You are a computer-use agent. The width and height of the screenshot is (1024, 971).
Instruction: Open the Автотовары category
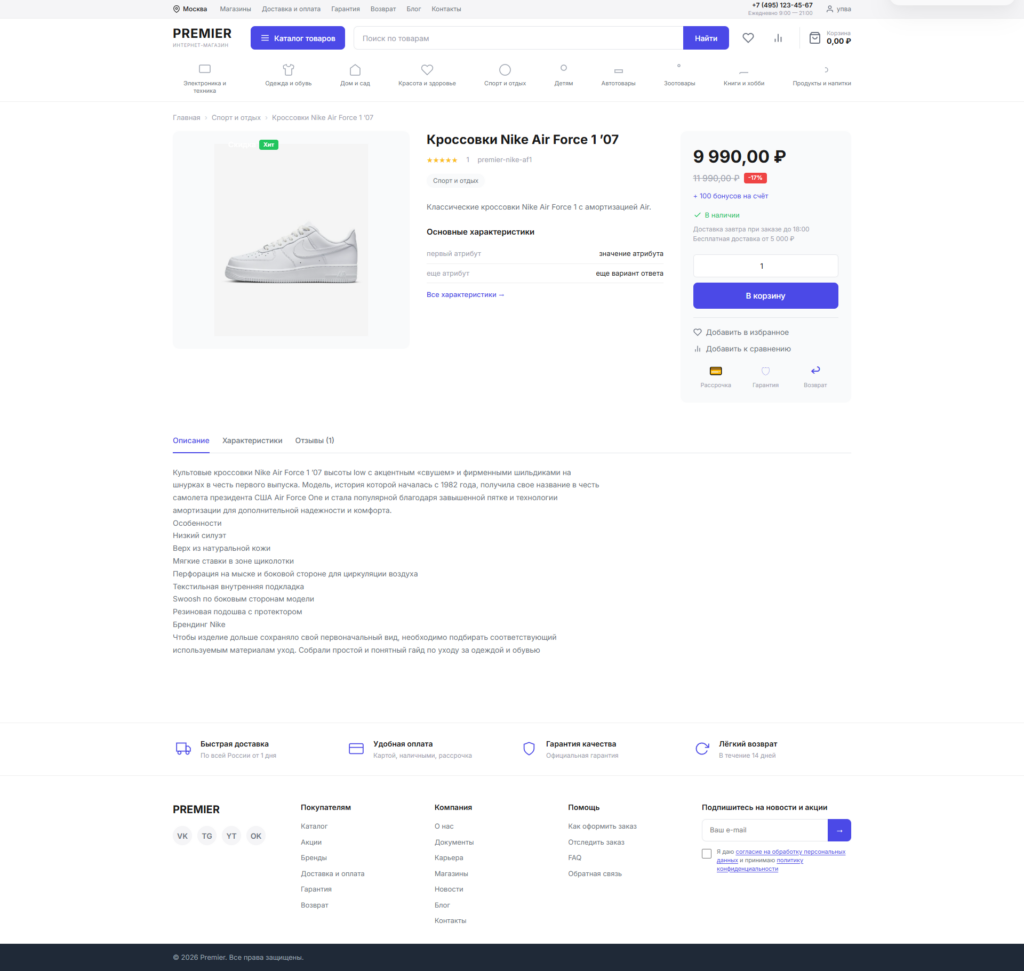[618, 75]
